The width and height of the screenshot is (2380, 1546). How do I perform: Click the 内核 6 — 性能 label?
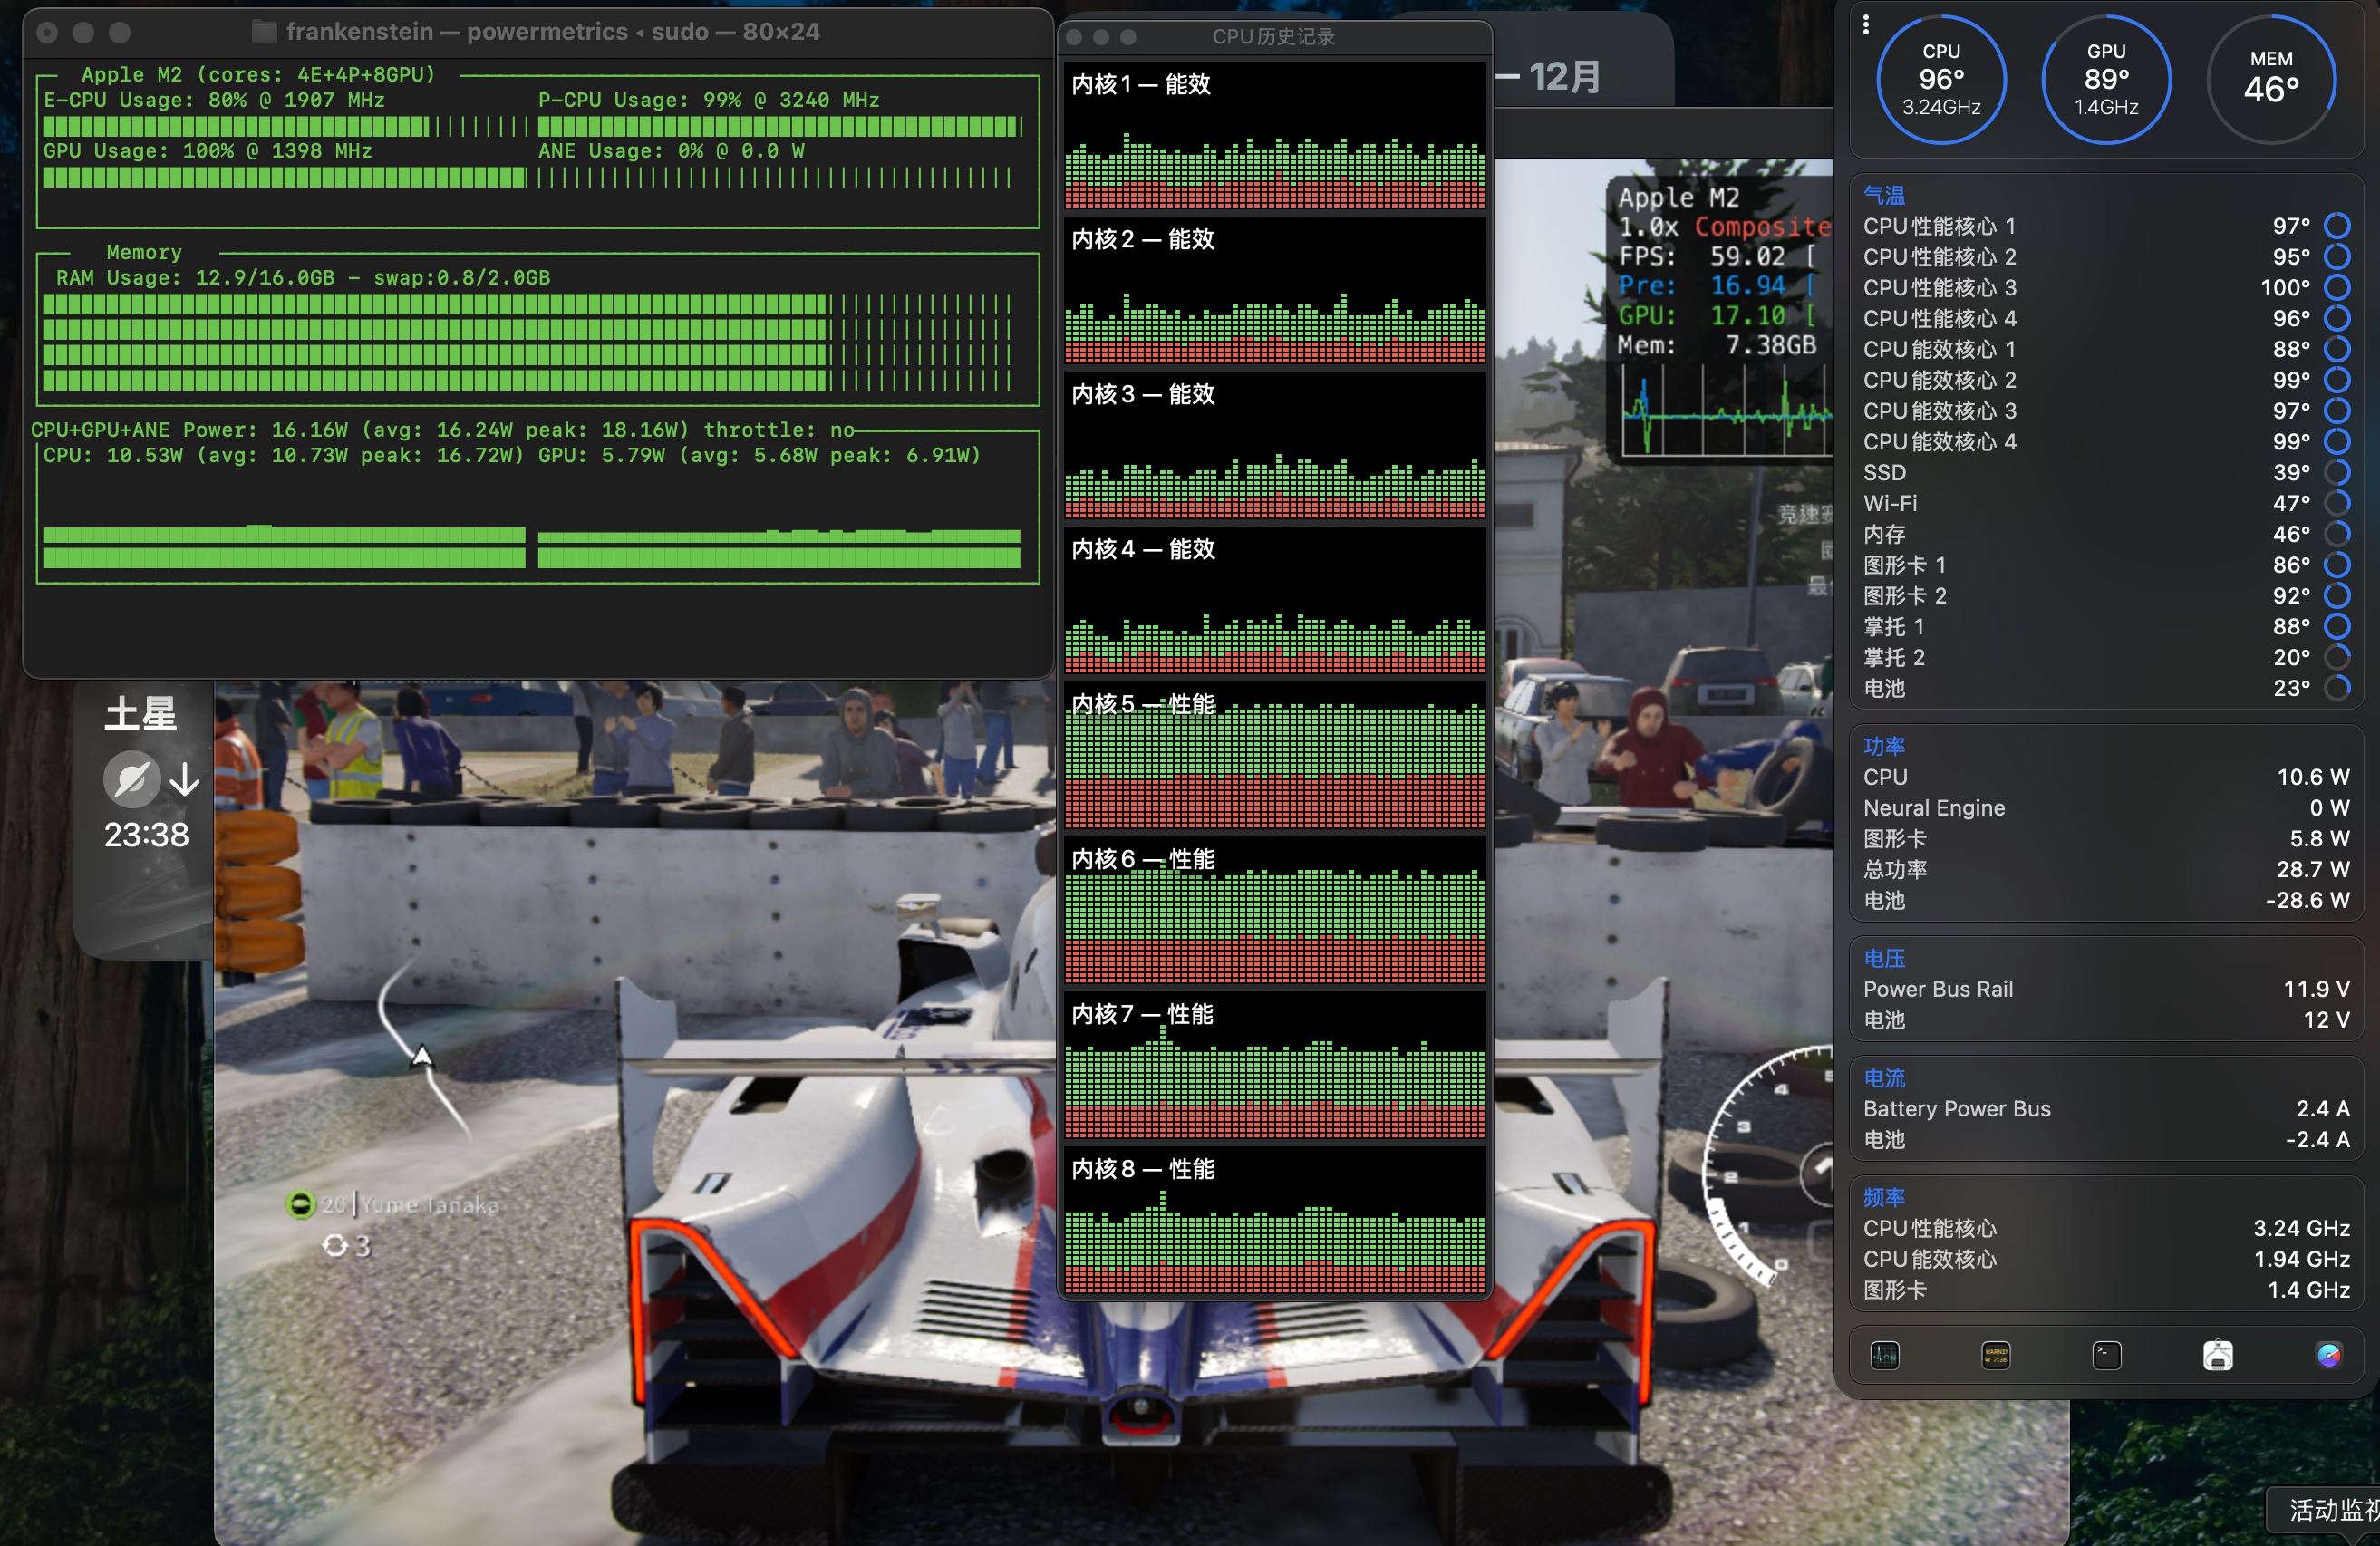tap(1143, 859)
